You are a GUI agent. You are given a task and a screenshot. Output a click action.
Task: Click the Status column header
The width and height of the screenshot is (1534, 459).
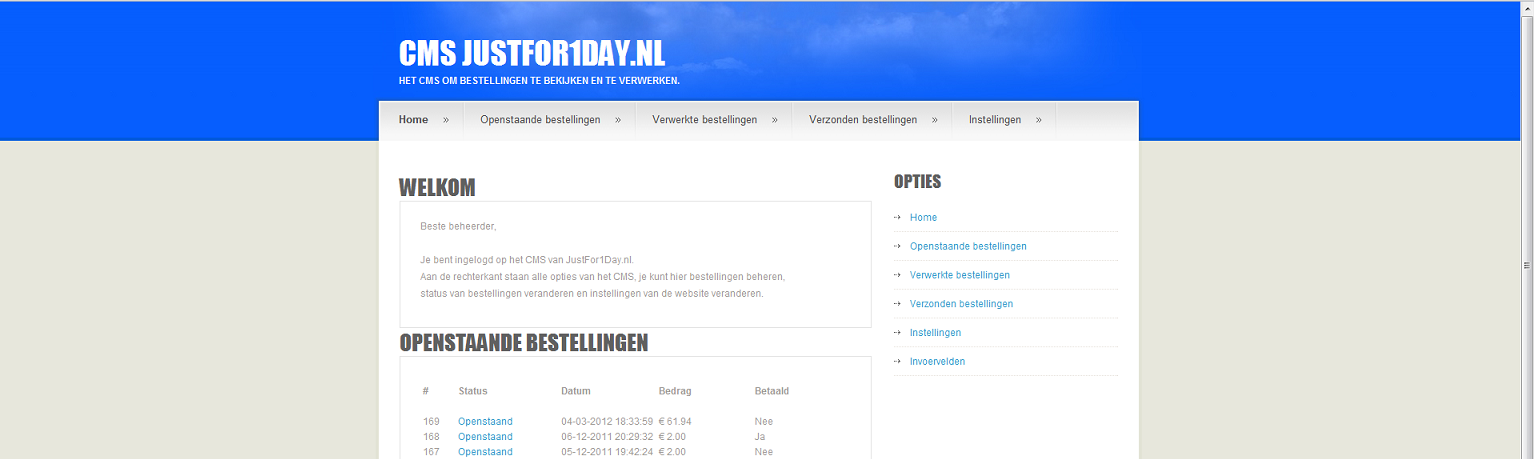(x=473, y=391)
